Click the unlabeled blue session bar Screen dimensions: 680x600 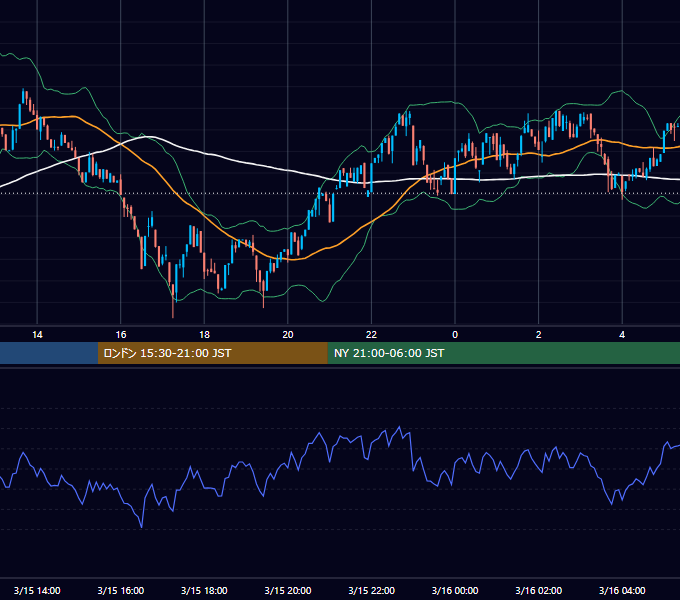point(49,353)
